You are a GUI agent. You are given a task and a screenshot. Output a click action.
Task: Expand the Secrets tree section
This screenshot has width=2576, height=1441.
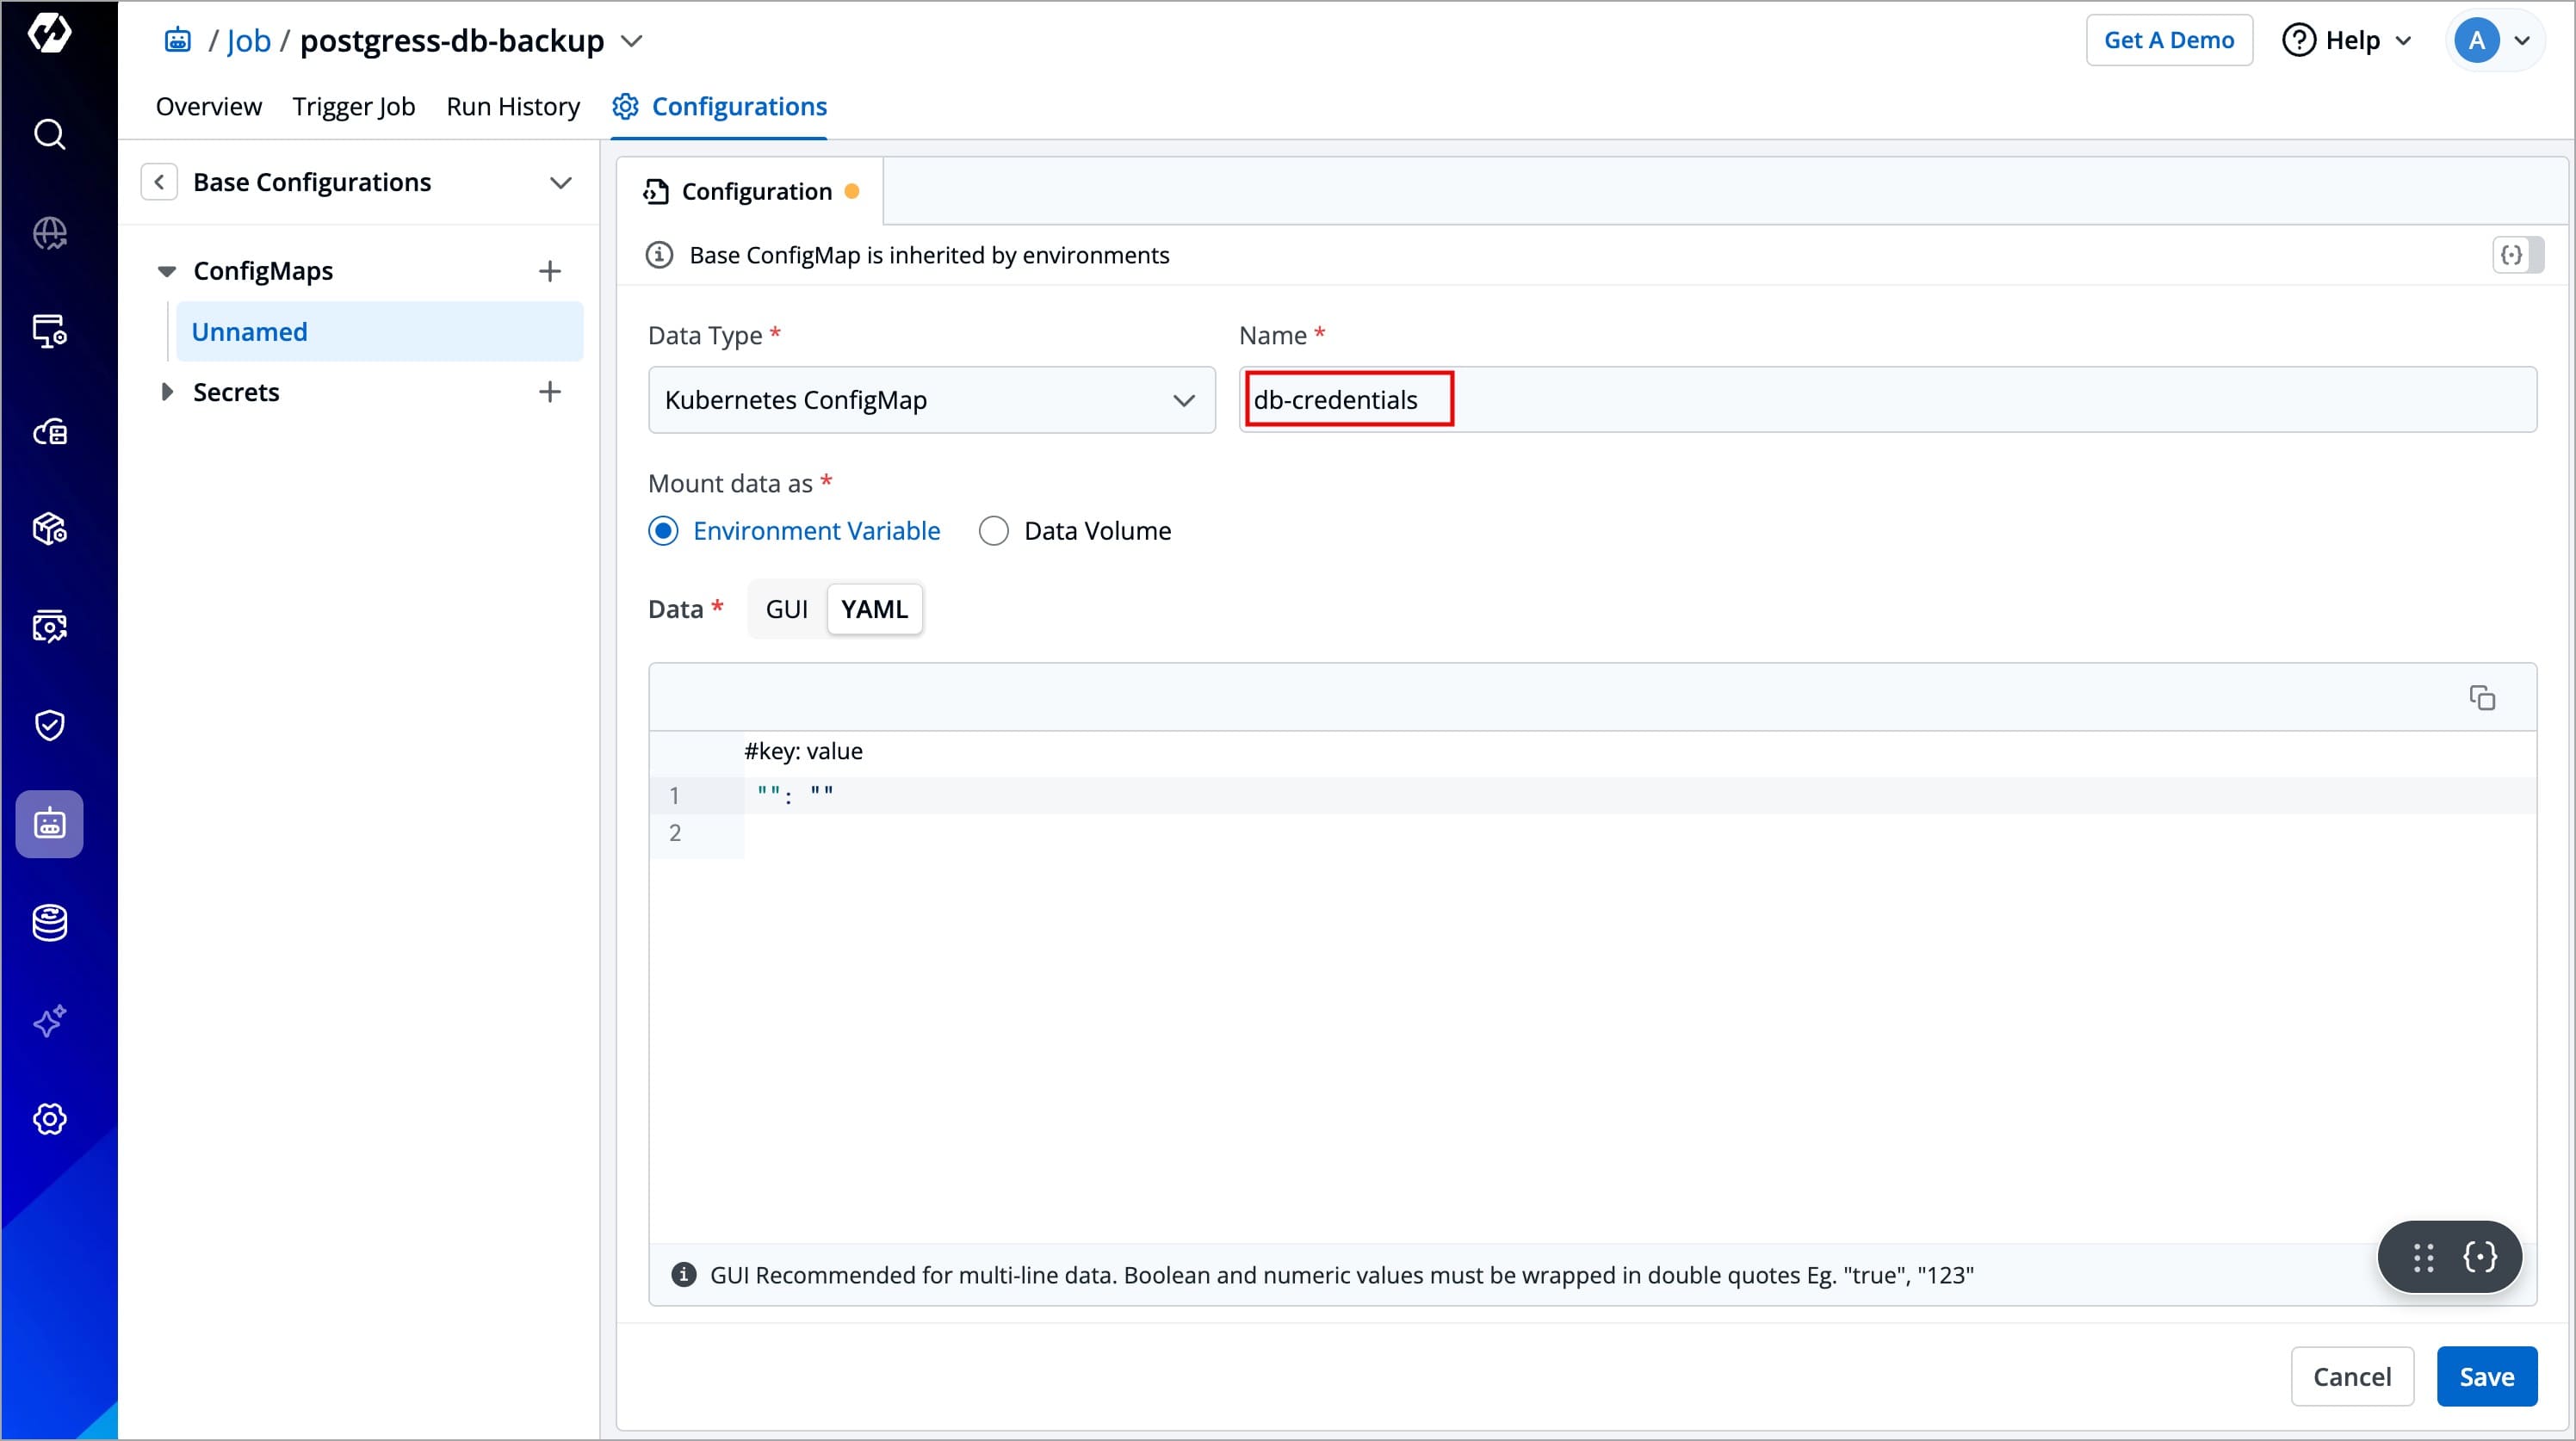[167, 392]
